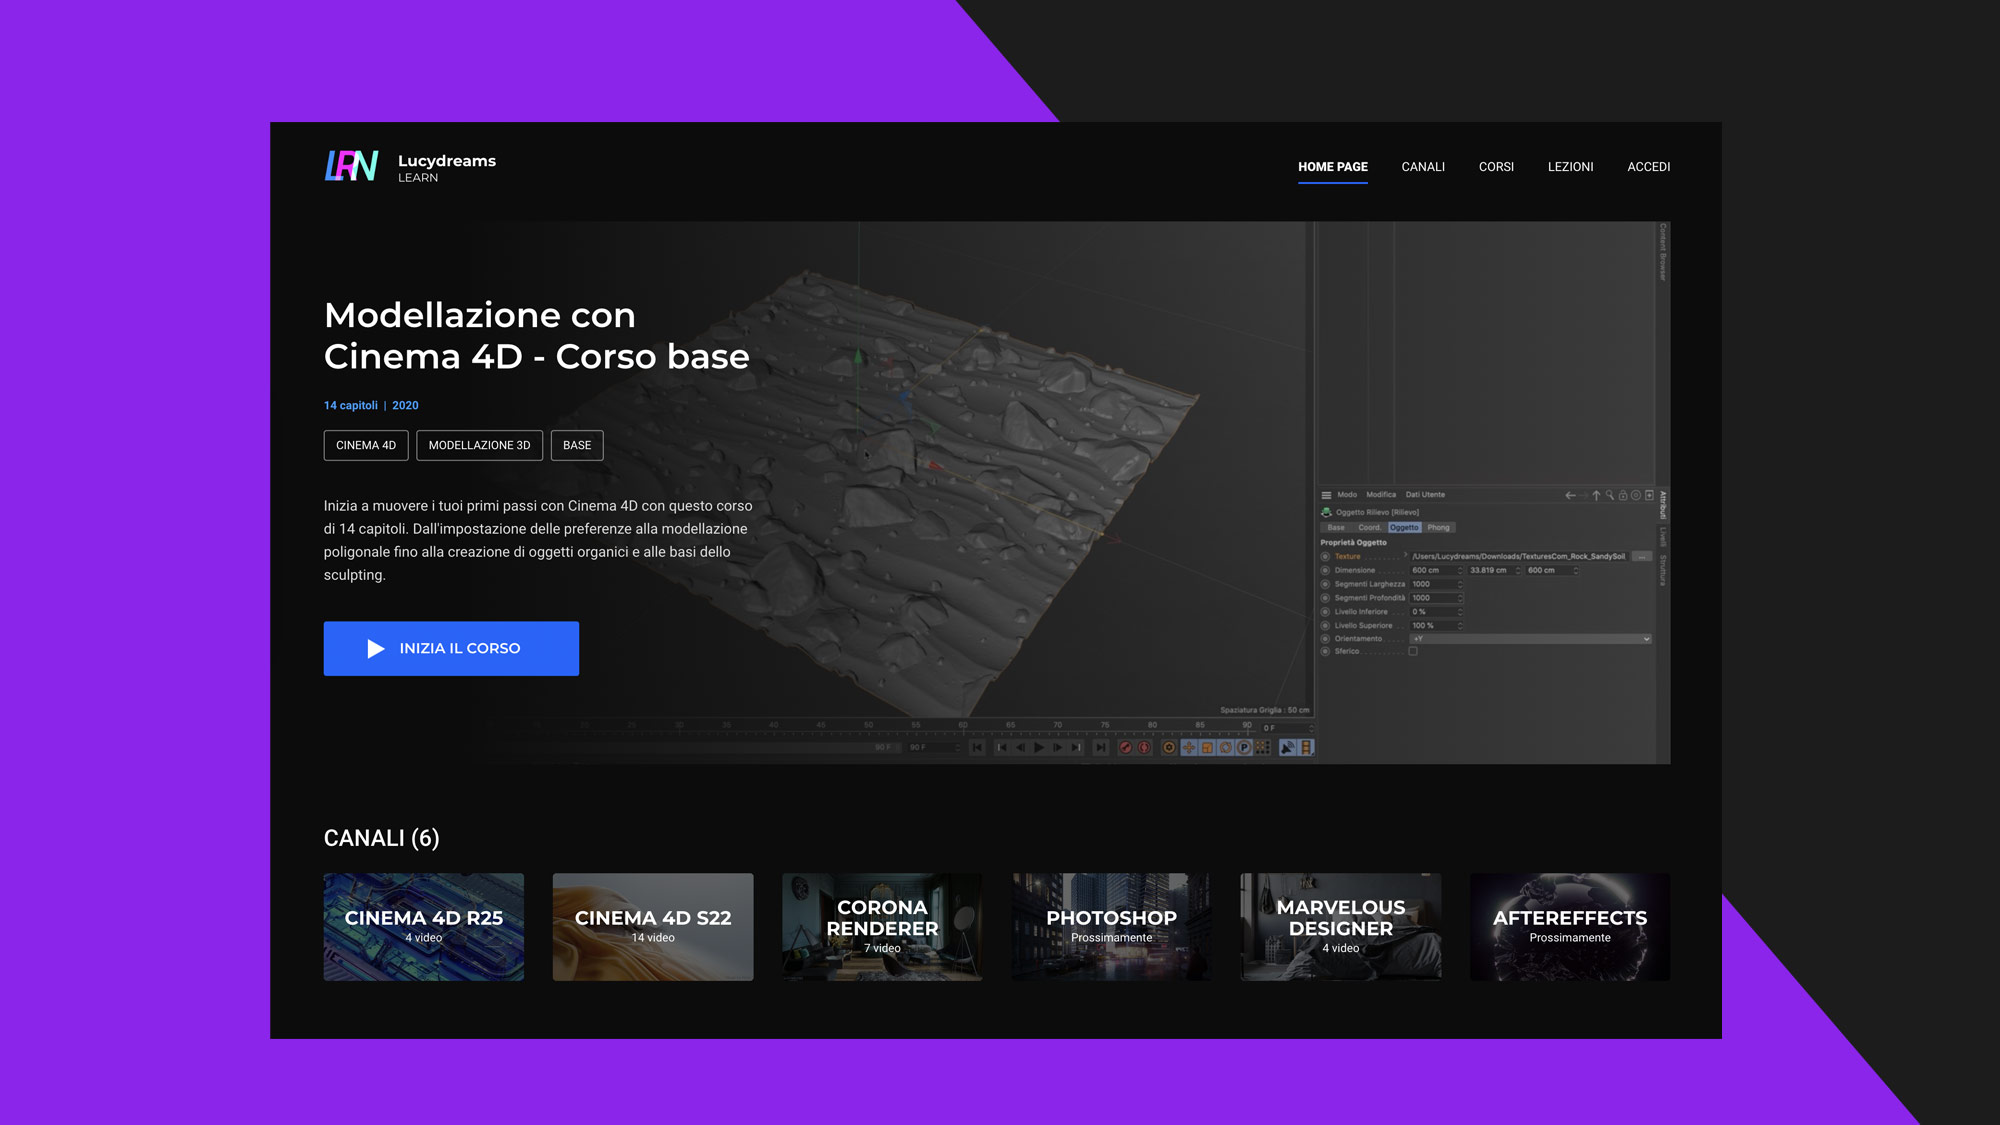Click the Corona Renderer channel card
This screenshot has height=1125, width=2000.
(x=882, y=926)
